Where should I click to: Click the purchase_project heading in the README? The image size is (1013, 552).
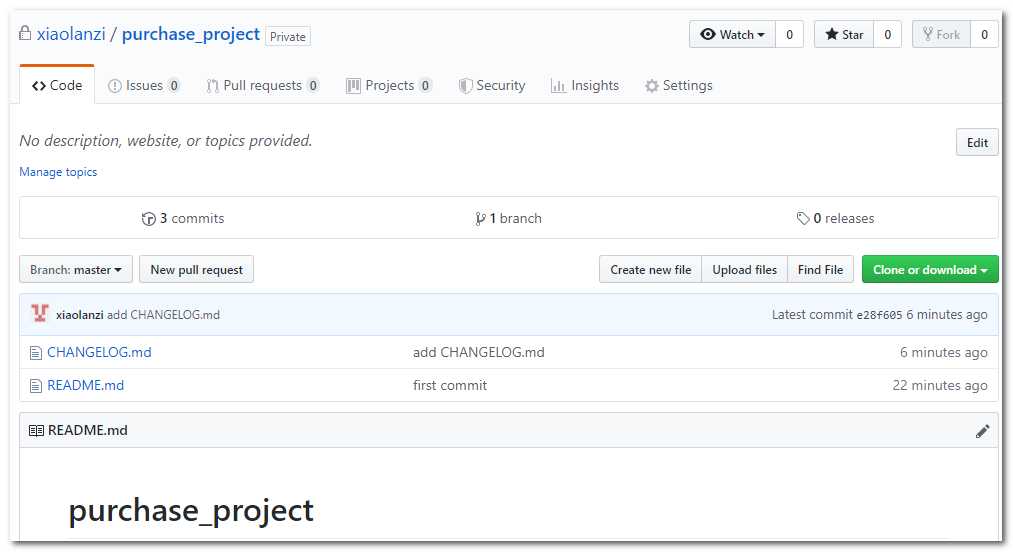tap(191, 511)
